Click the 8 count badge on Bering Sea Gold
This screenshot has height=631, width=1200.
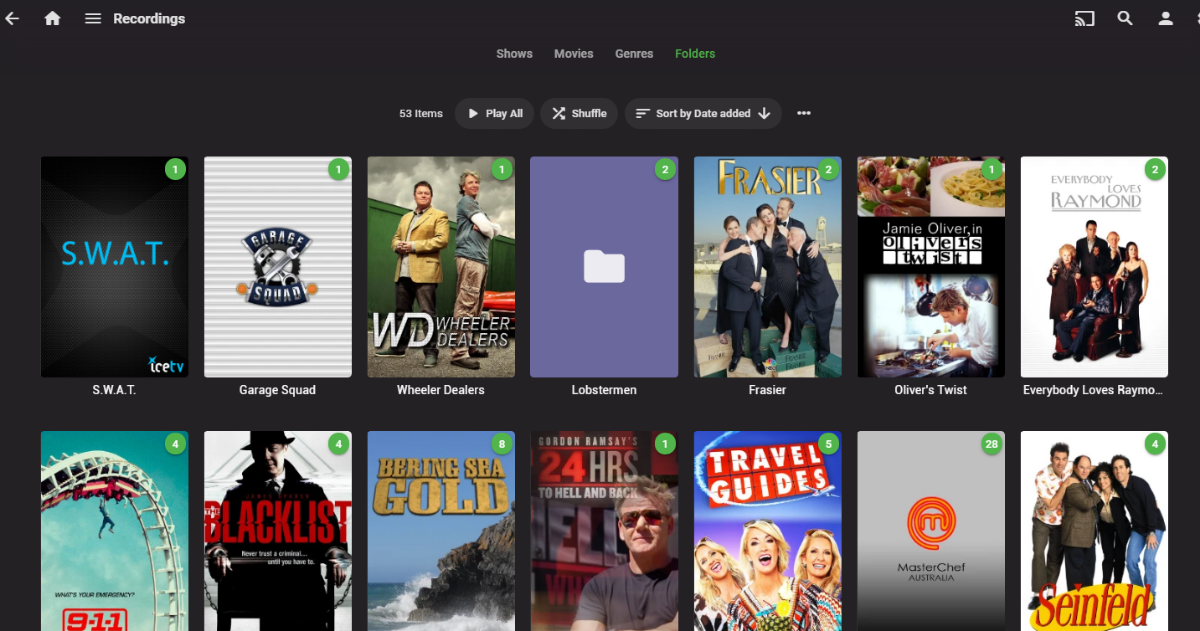[x=501, y=444]
